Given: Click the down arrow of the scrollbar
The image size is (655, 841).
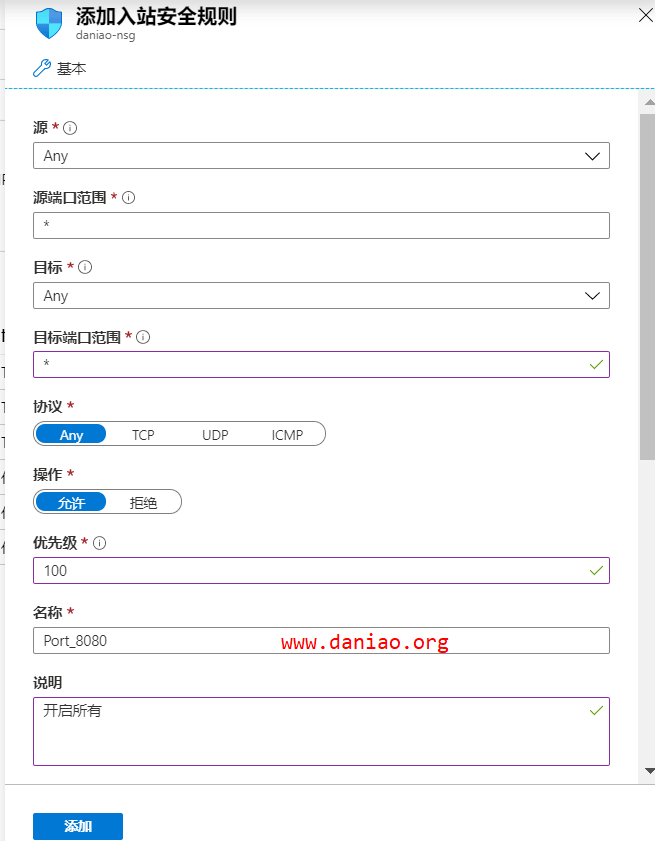Looking at the screenshot, I should pos(648,771).
